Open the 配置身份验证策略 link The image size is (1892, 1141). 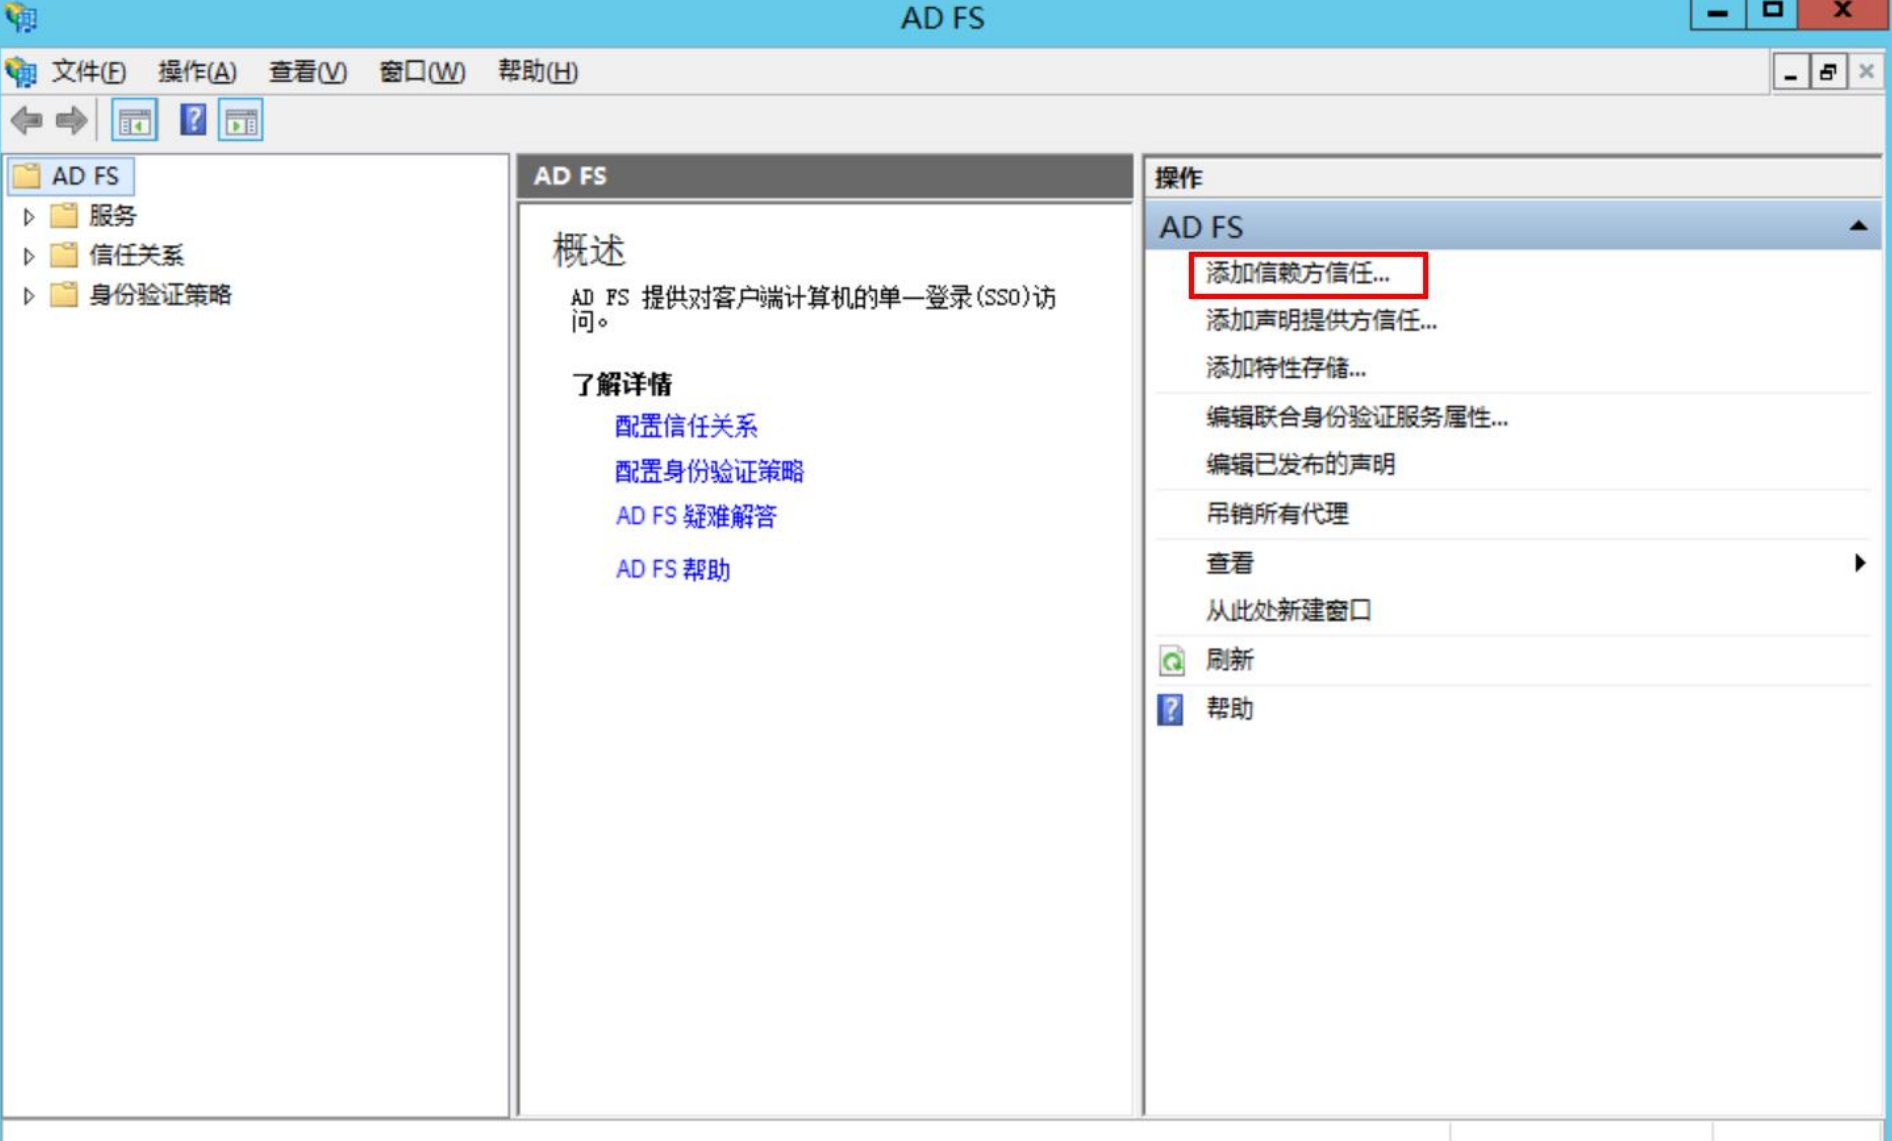tap(709, 471)
